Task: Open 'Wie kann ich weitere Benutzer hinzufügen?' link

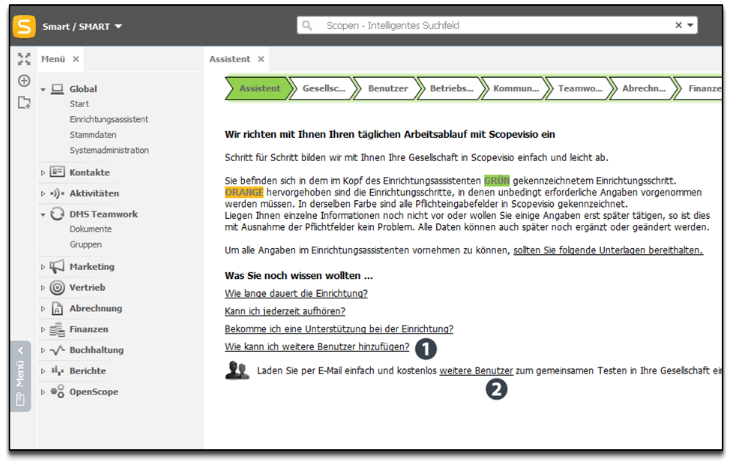Action: pyautogui.click(x=317, y=347)
